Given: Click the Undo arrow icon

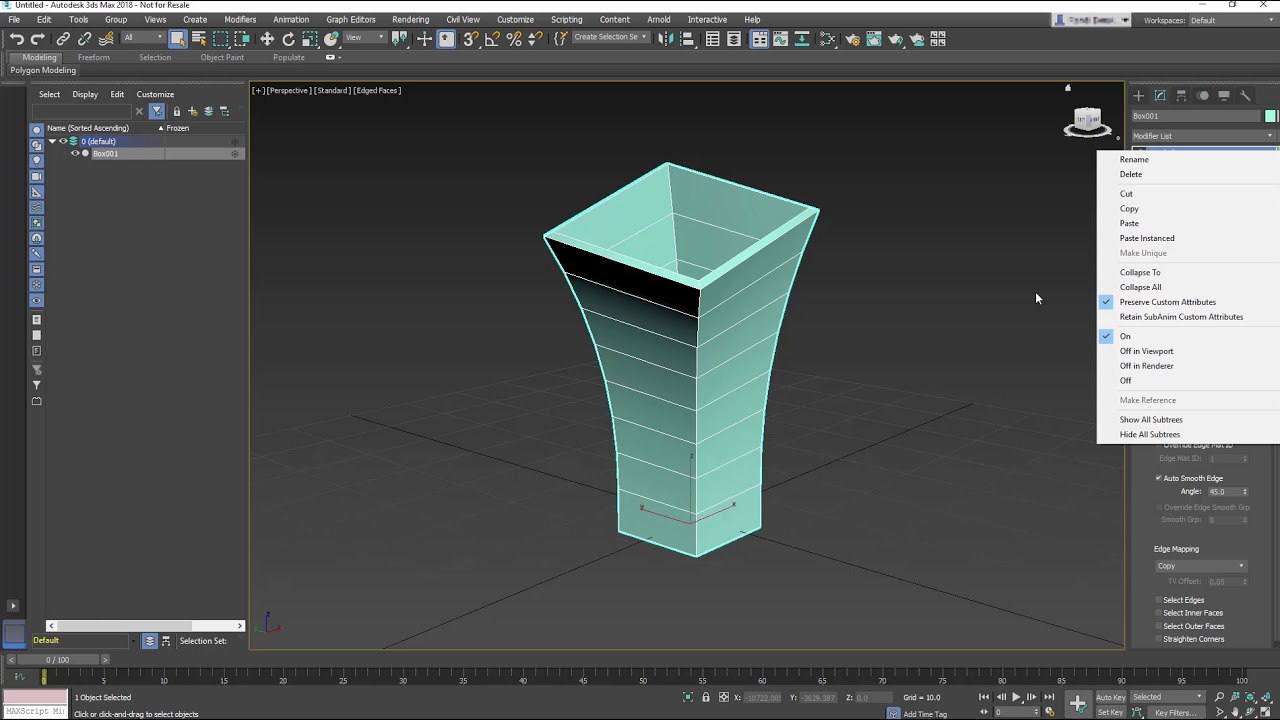Looking at the screenshot, I should point(16,39).
